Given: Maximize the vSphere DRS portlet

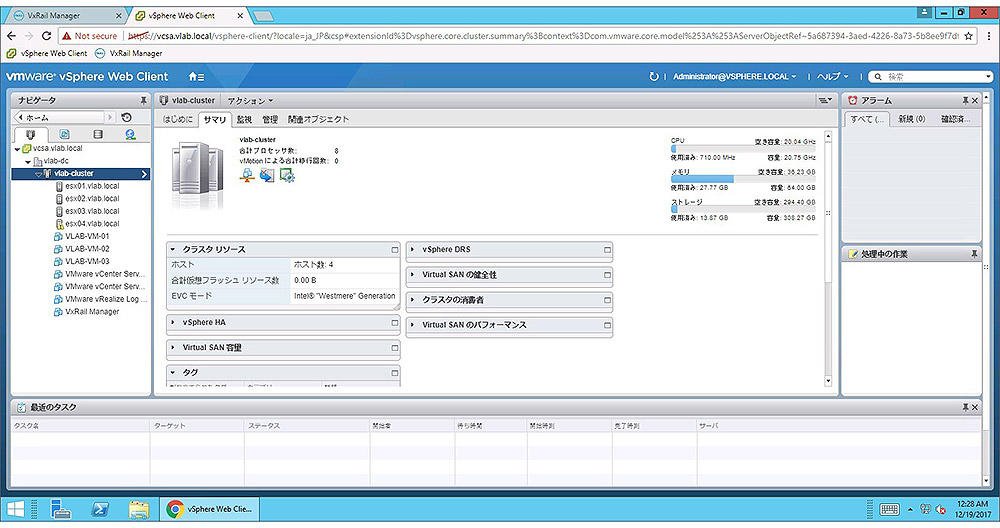Looking at the screenshot, I should coord(607,249).
